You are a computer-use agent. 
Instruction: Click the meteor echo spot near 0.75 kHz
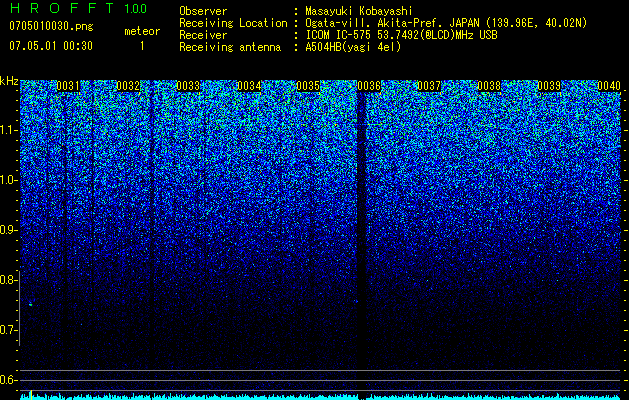click(x=30, y=305)
